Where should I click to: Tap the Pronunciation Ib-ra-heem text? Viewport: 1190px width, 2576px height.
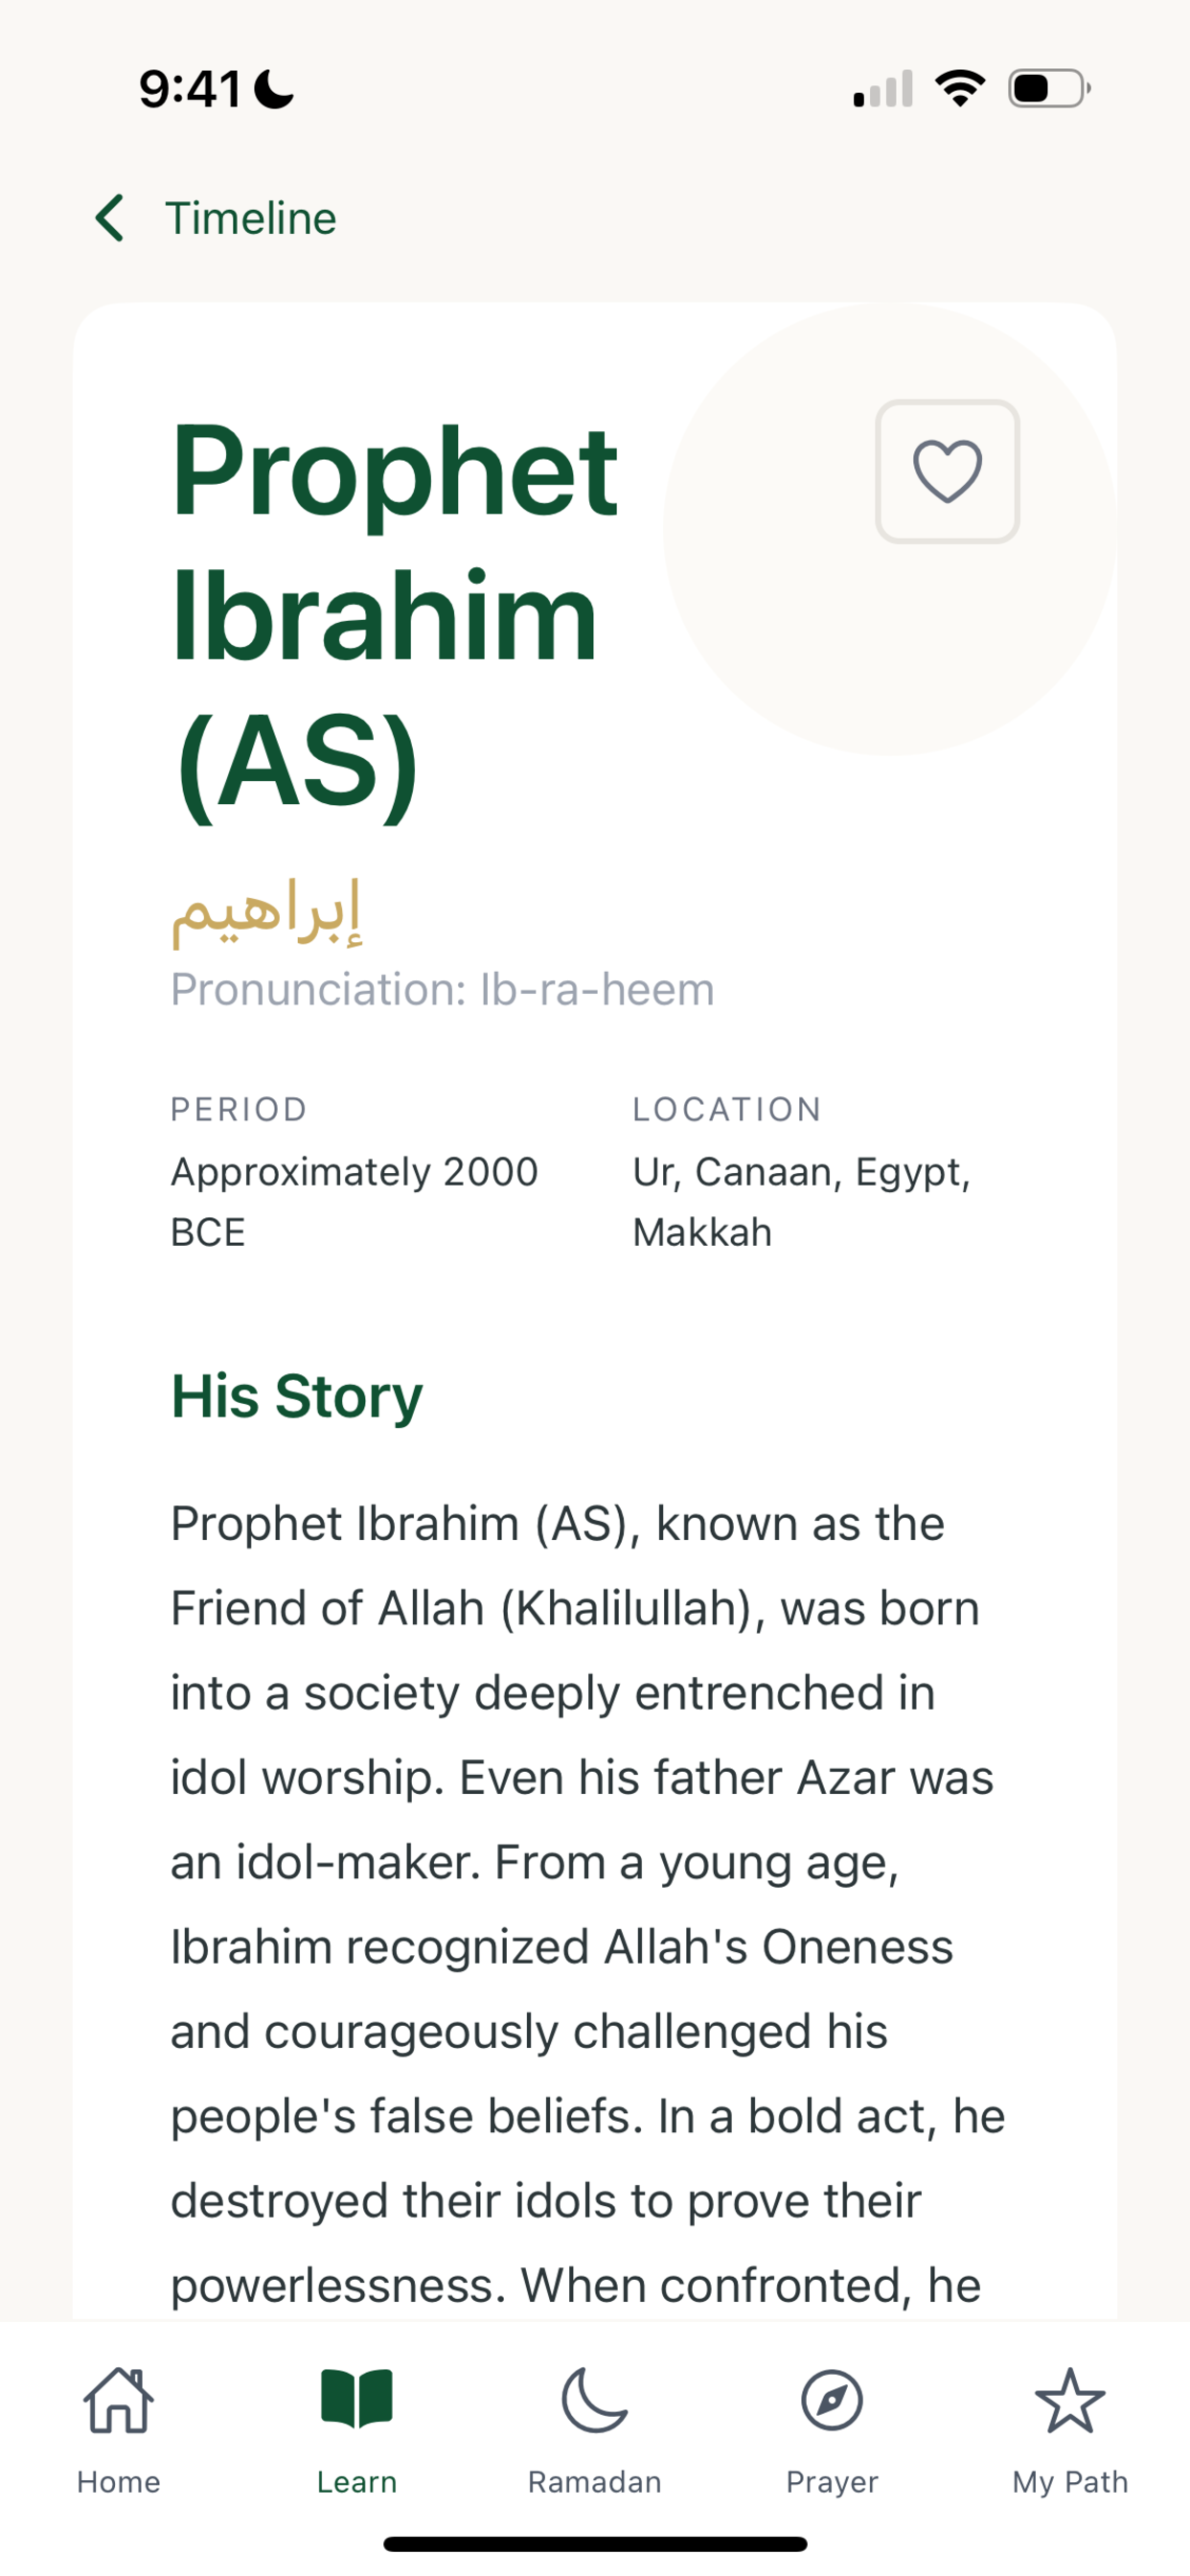(x=442, y=989)
